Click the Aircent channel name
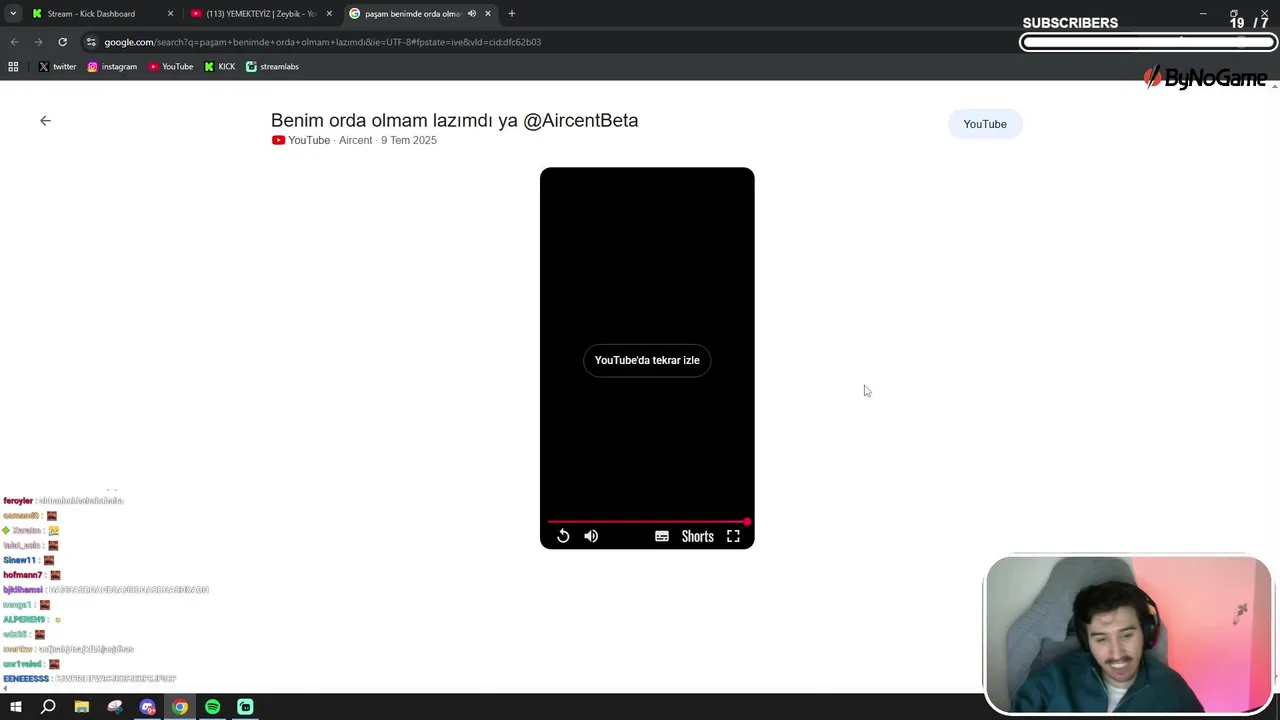Image resolution: width=1280 pixels, height=720 pixels. pos(355,140)
